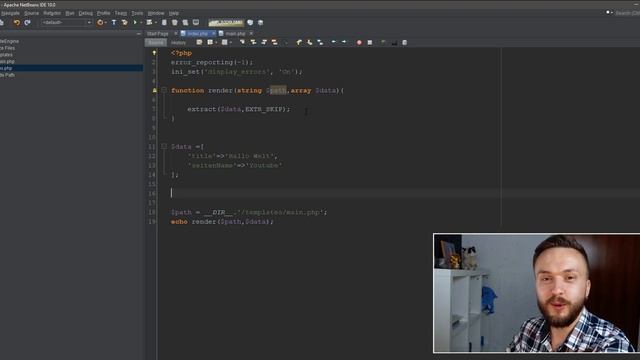This screenshot has width=640, height=360.
Task: Click the Shift Line Right arrow icon
Action: point(344,42)
